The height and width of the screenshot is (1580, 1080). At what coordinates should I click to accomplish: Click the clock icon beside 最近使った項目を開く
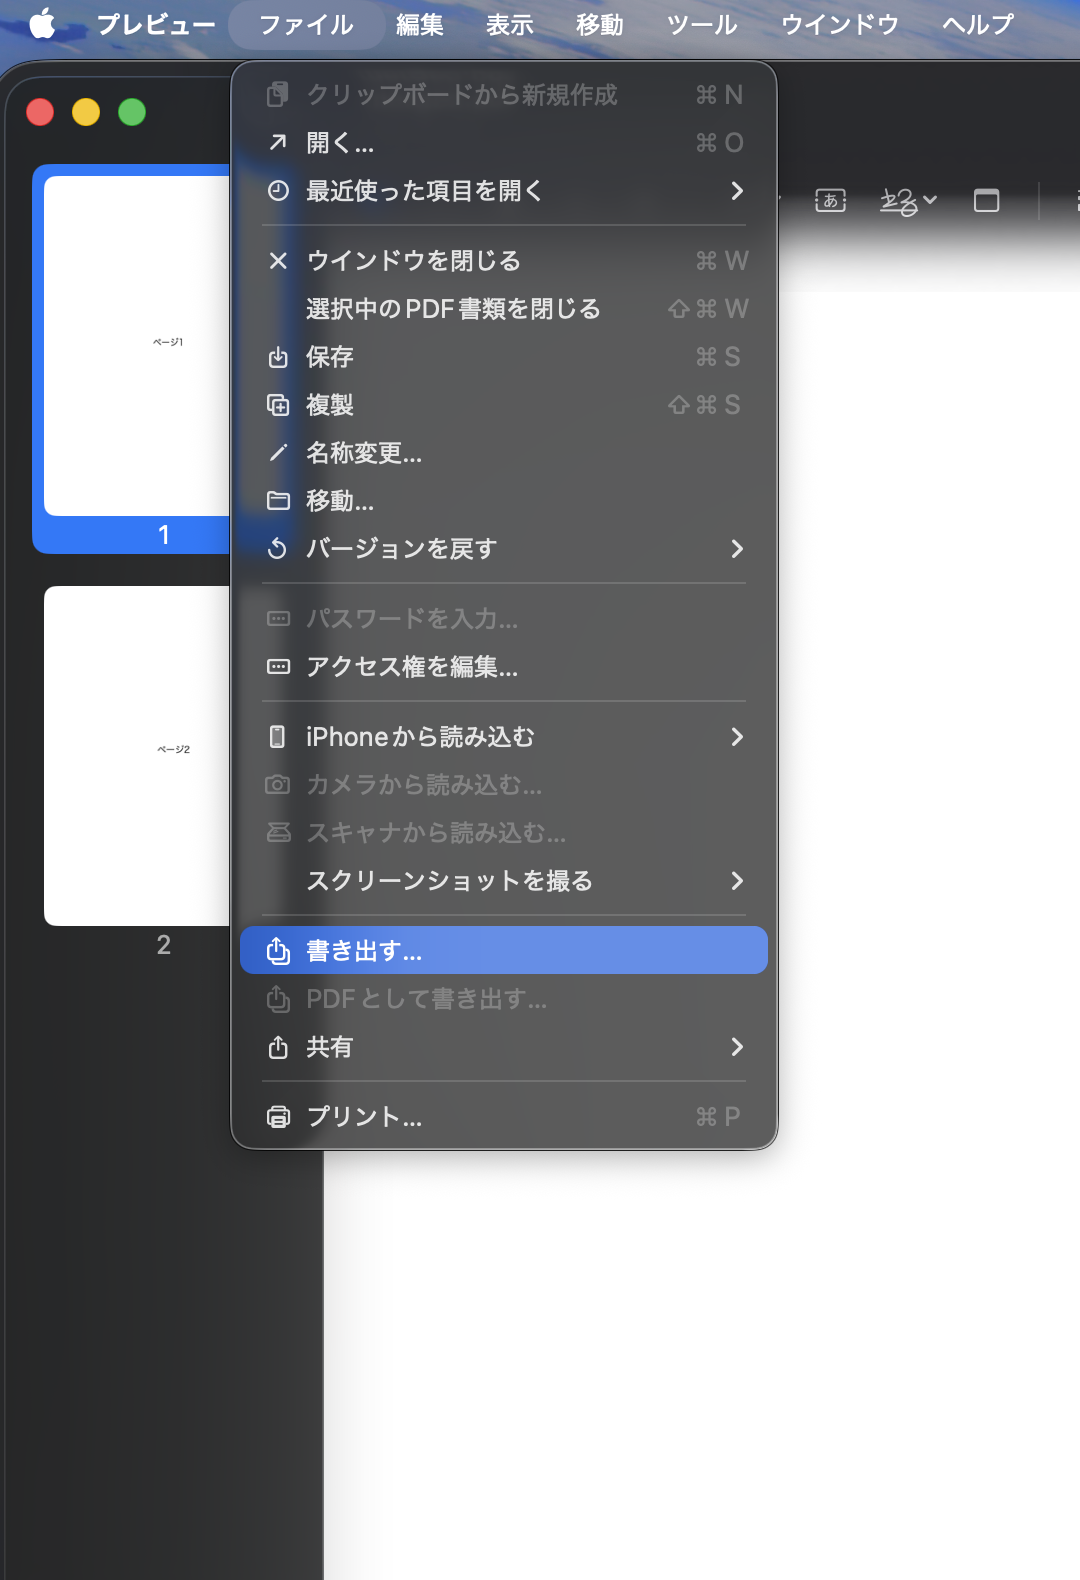pyautogui.click(x=278, y=191)
